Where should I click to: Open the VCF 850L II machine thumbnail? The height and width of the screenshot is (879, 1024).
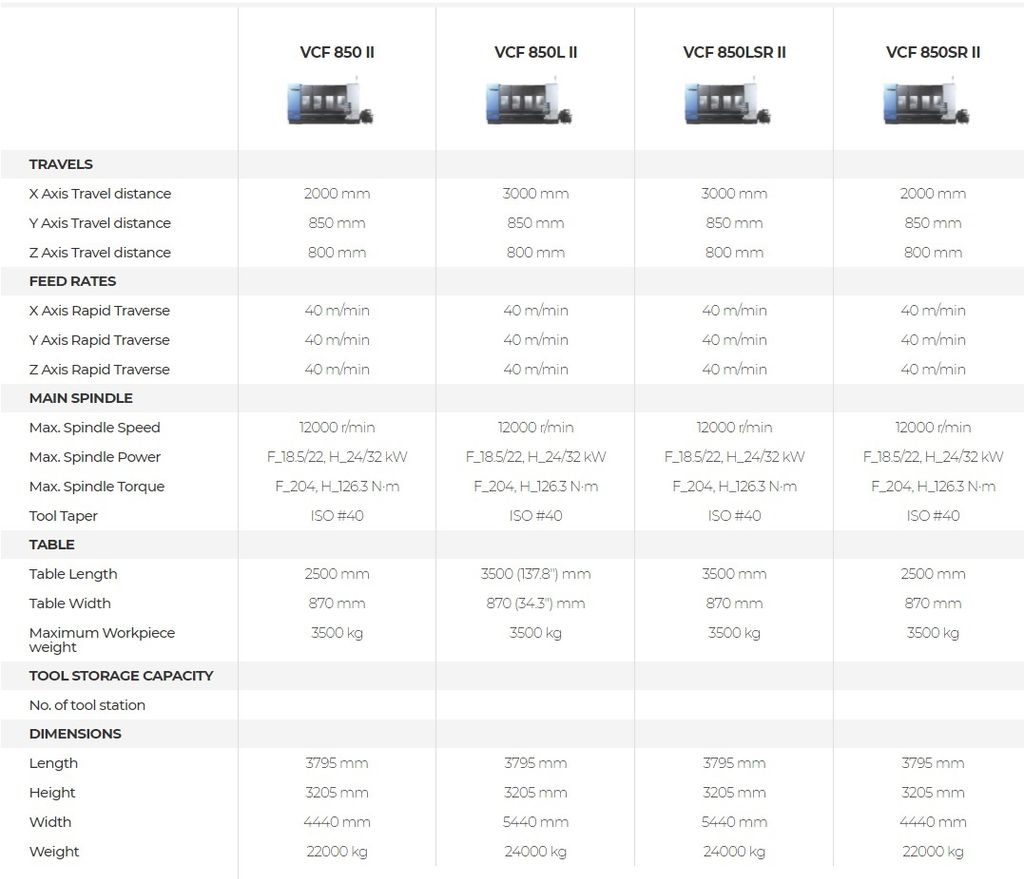coord(530,101)
